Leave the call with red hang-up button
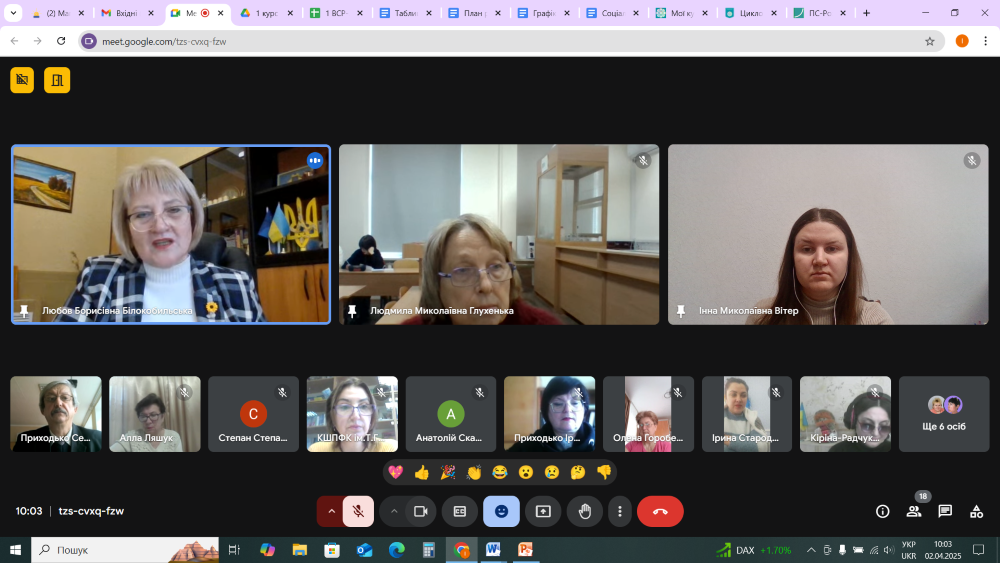The height and width of the screenshot is (563, 1000). [660, 511]
